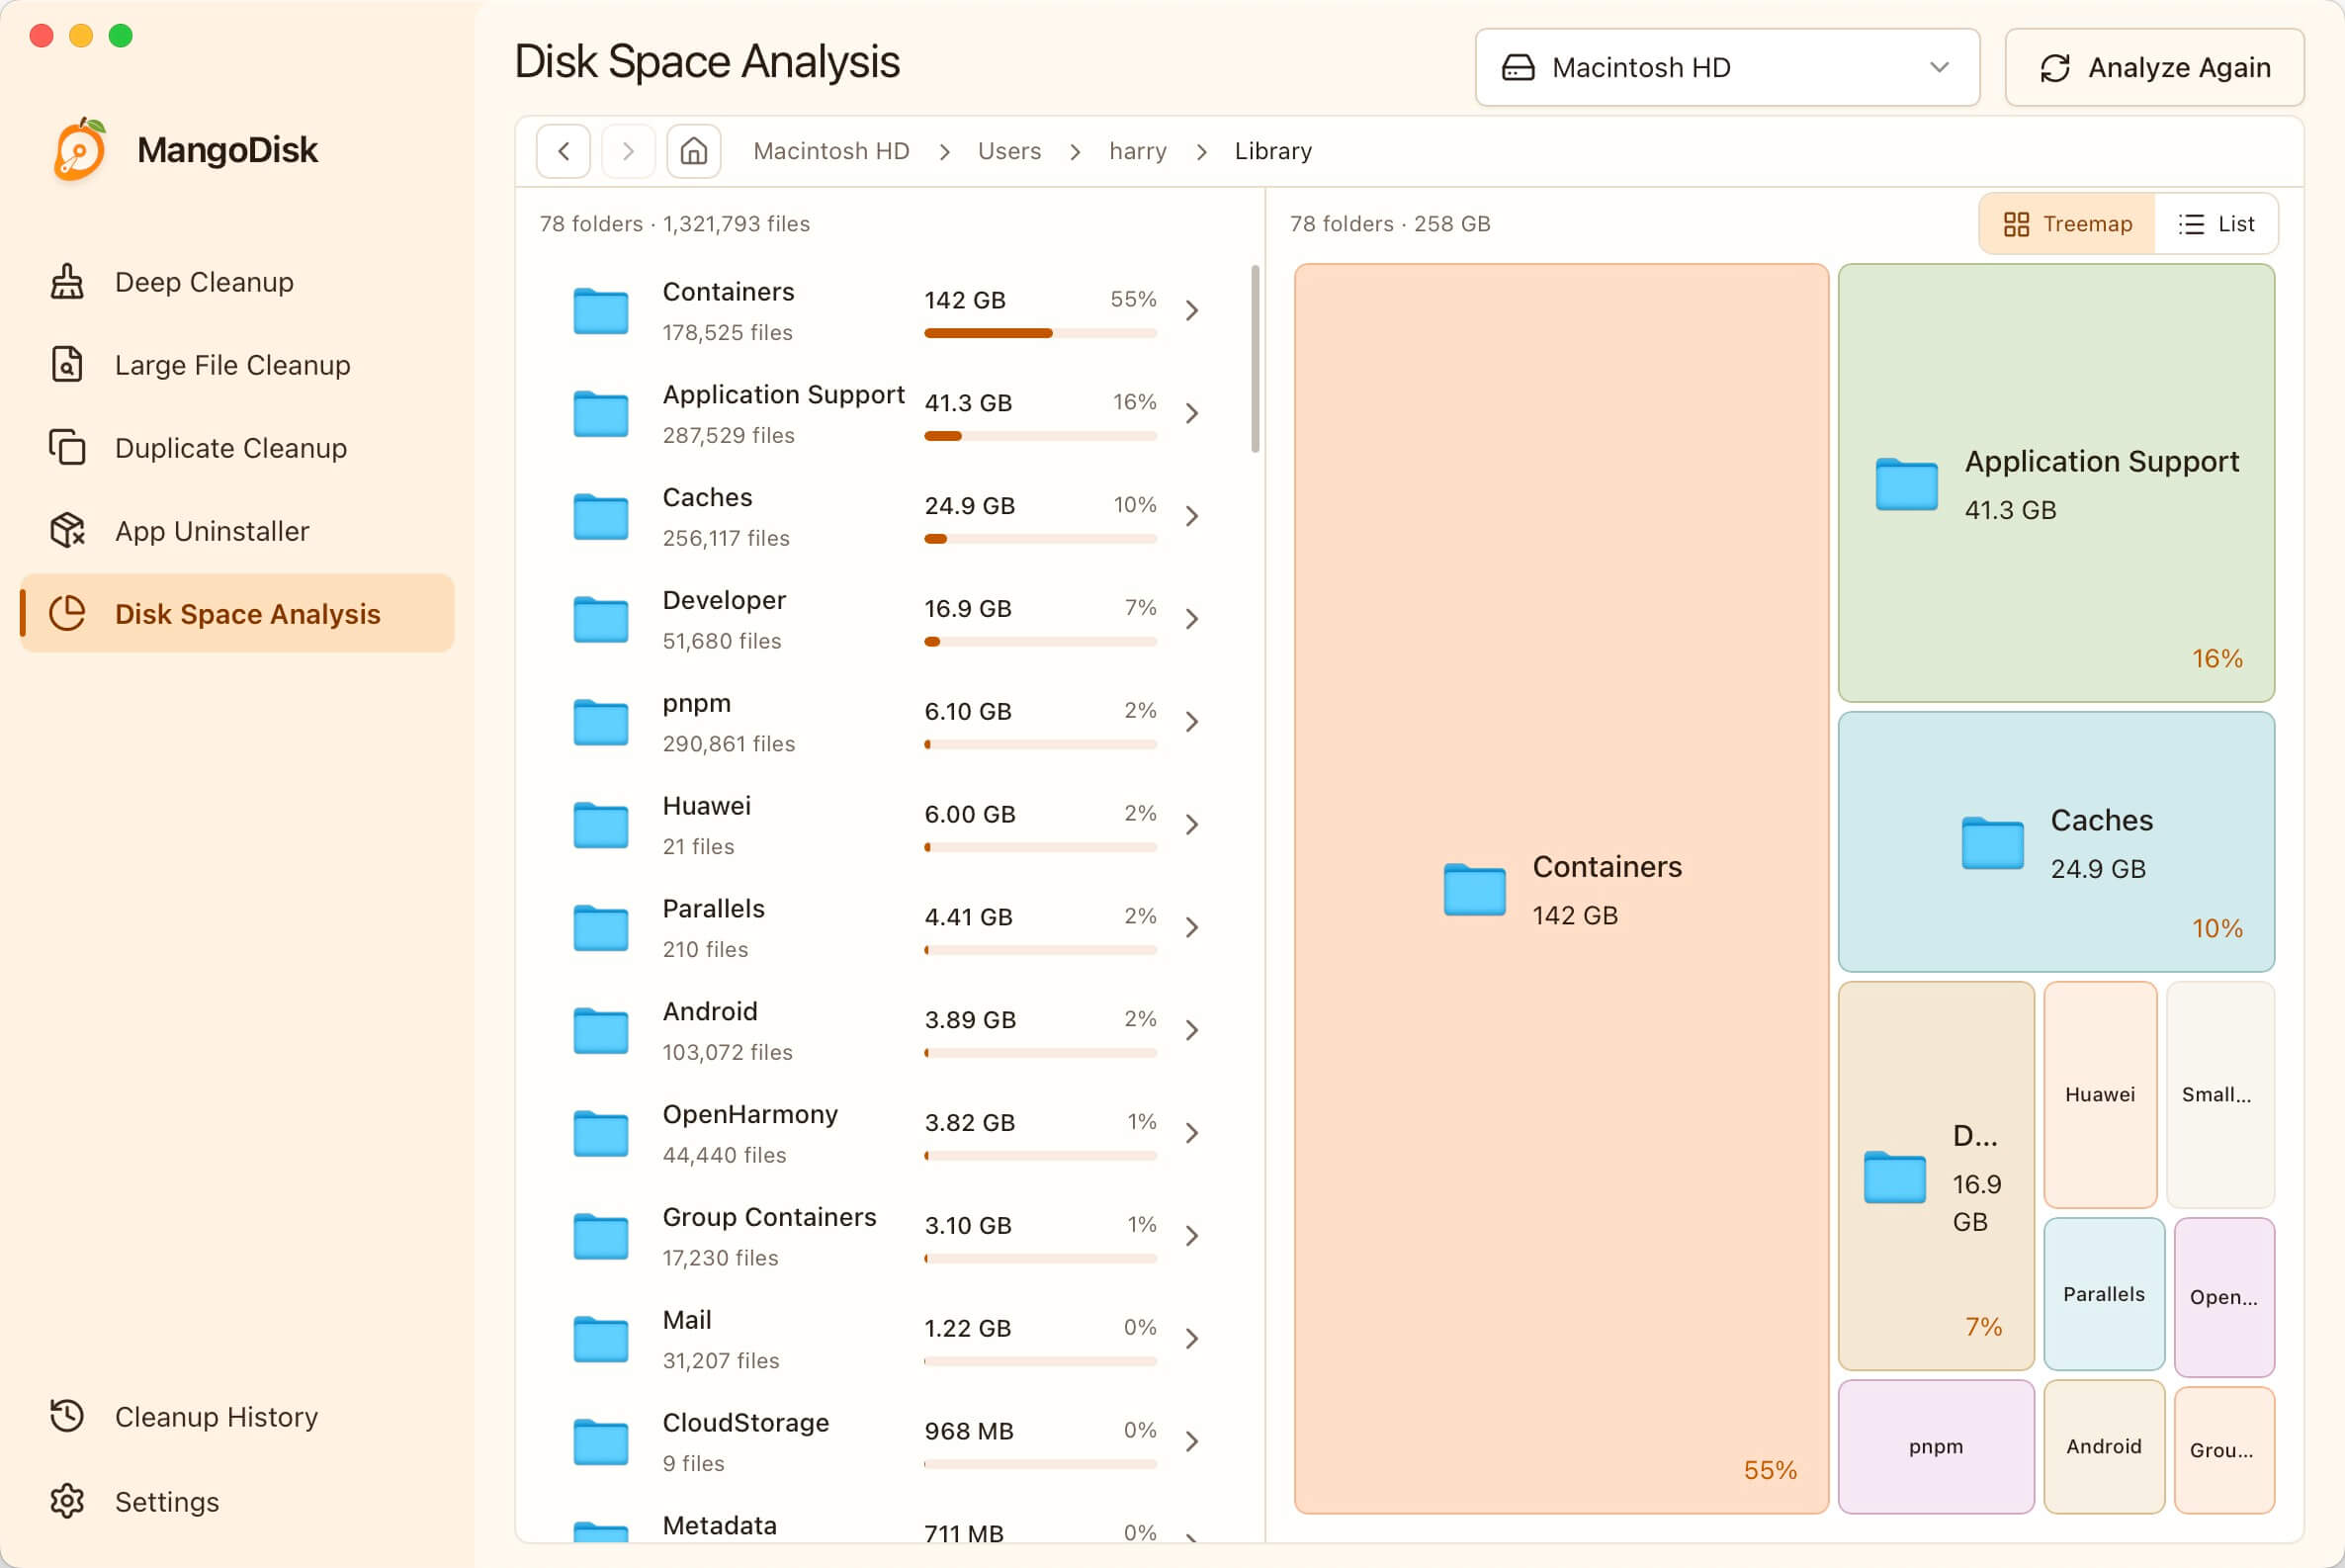
Task: Click the Analyze Again button
Action: pos(2154,67)
